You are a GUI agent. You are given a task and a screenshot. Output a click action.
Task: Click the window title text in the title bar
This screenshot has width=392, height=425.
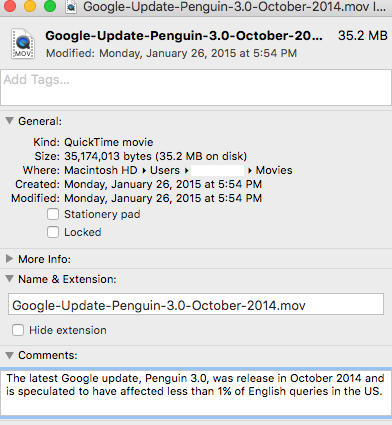tap(234, 7)
